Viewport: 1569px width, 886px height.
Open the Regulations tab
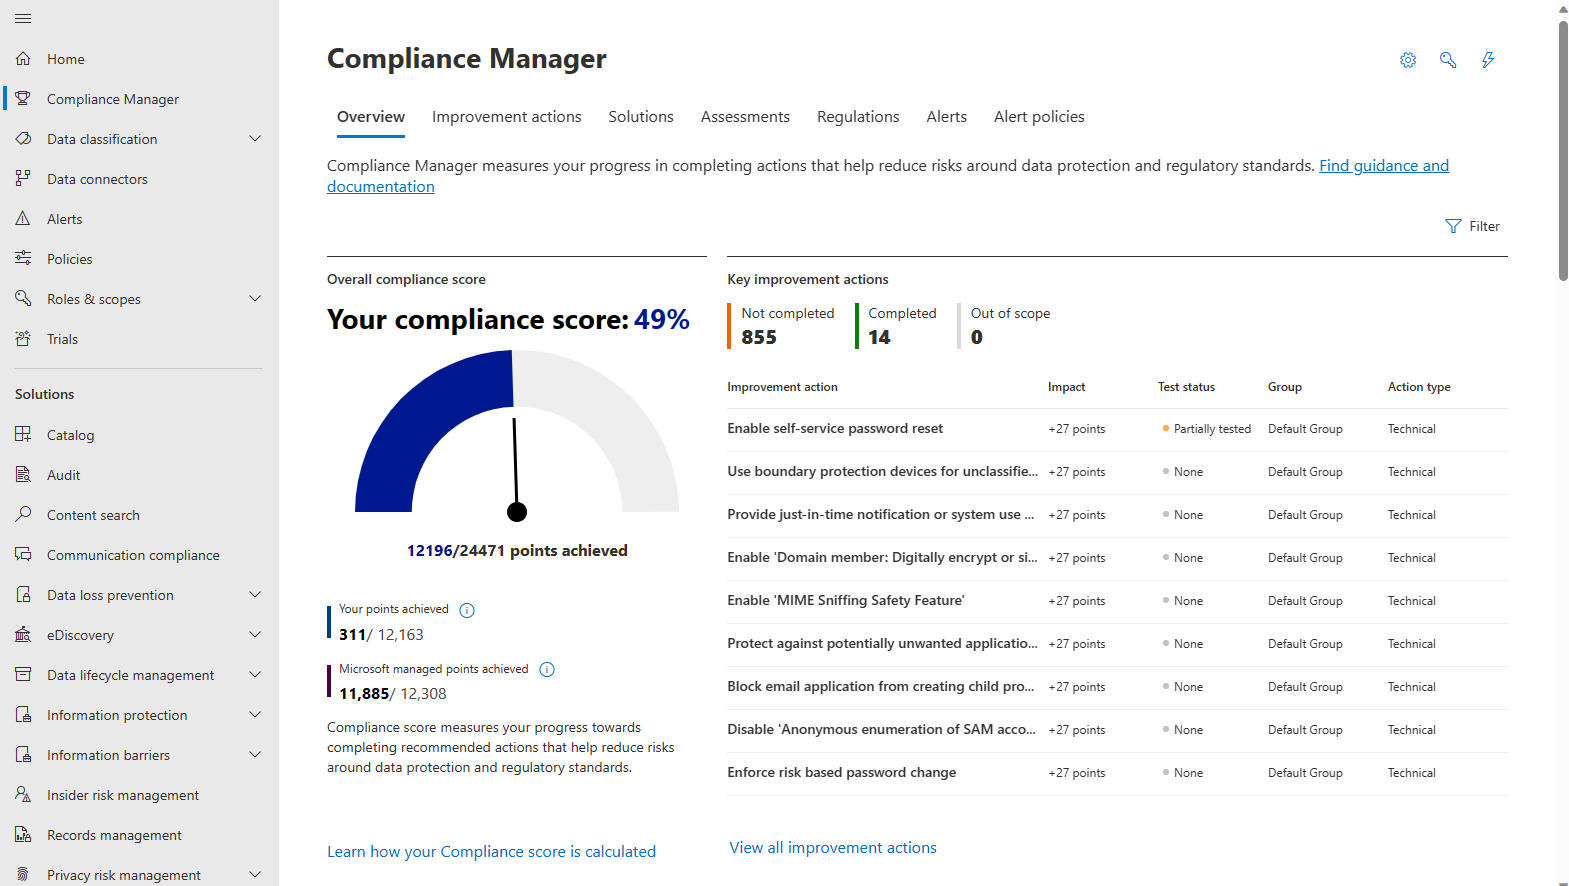(858, 117)
